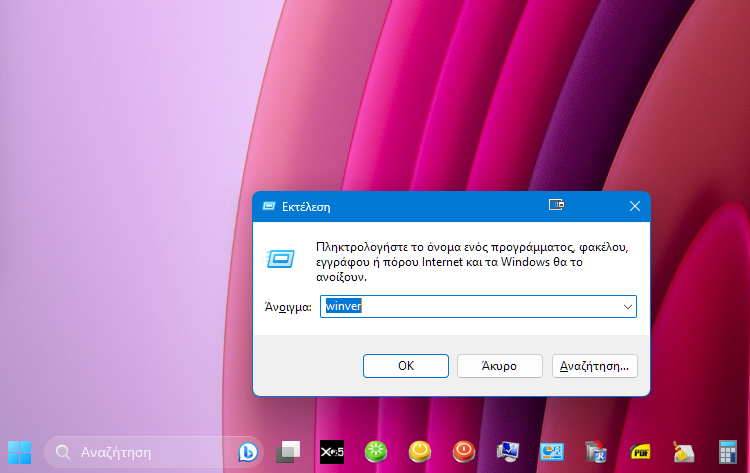The image size is (750, 473).
Task: Expand the Άνοιγμα history dropdown arrow
Action: (628, 307)
